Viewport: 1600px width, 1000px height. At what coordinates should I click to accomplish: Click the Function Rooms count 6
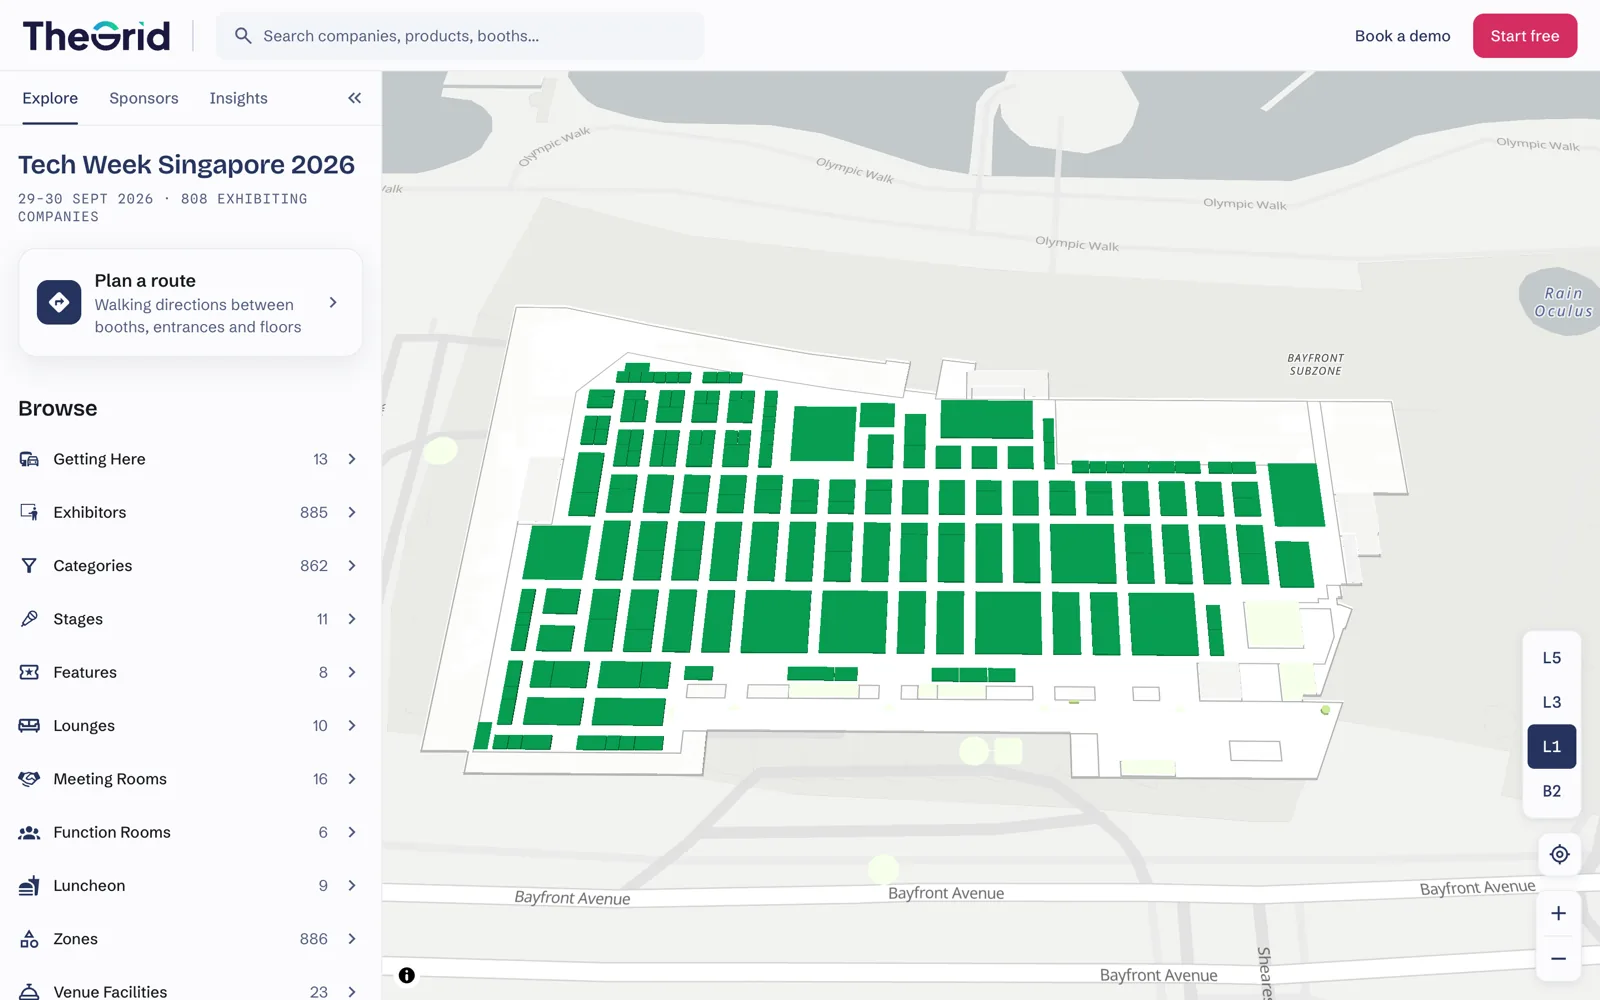[323, 832]
